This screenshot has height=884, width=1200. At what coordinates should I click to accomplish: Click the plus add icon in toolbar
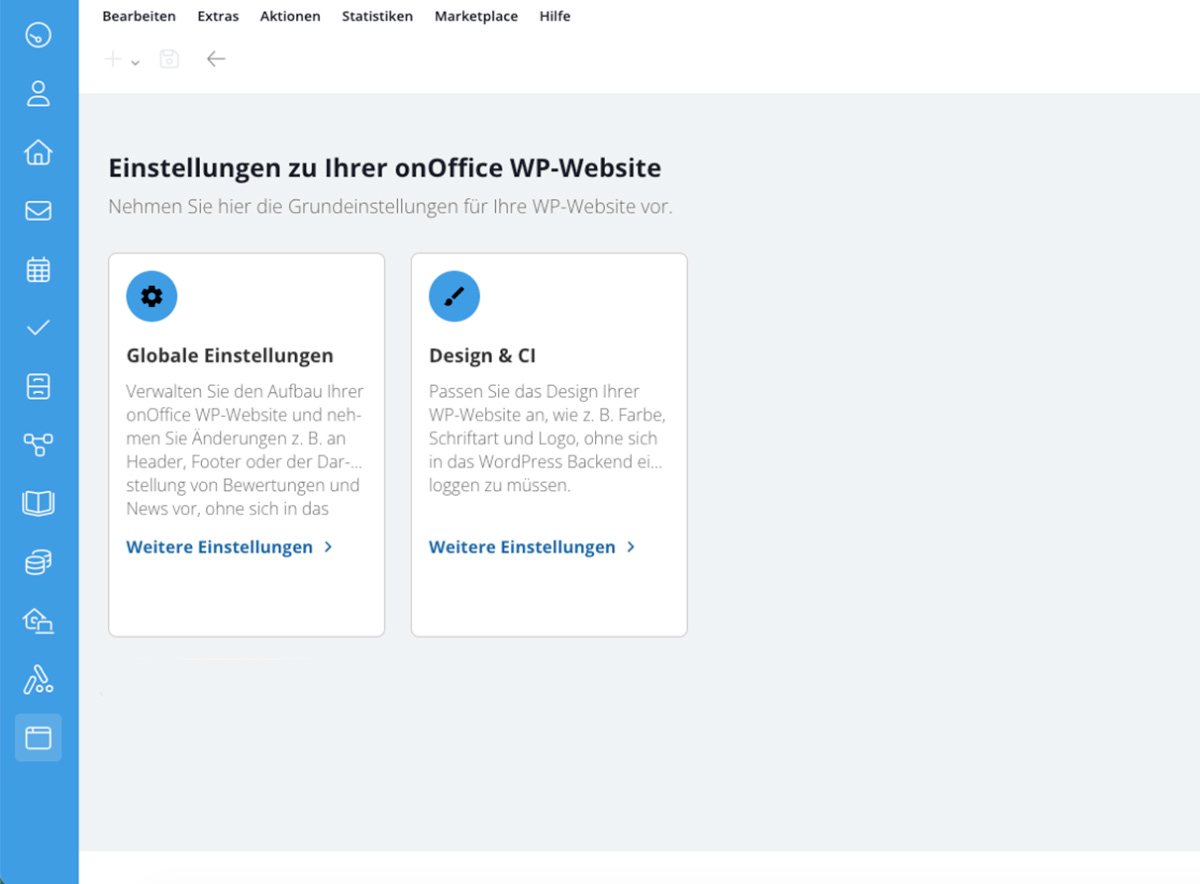113,59
